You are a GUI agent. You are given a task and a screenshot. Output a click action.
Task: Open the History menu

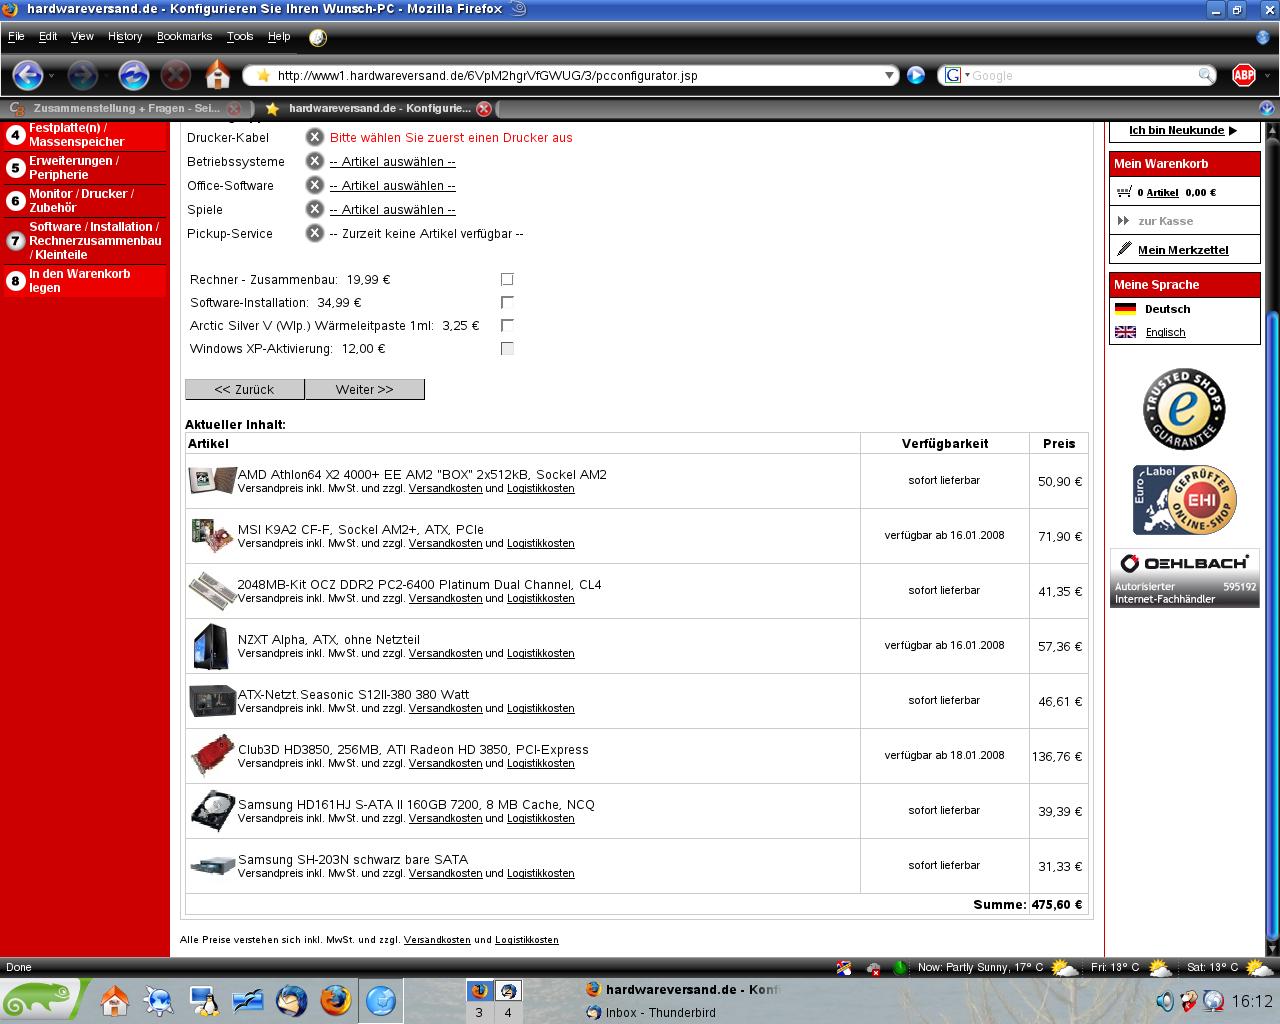125,36
